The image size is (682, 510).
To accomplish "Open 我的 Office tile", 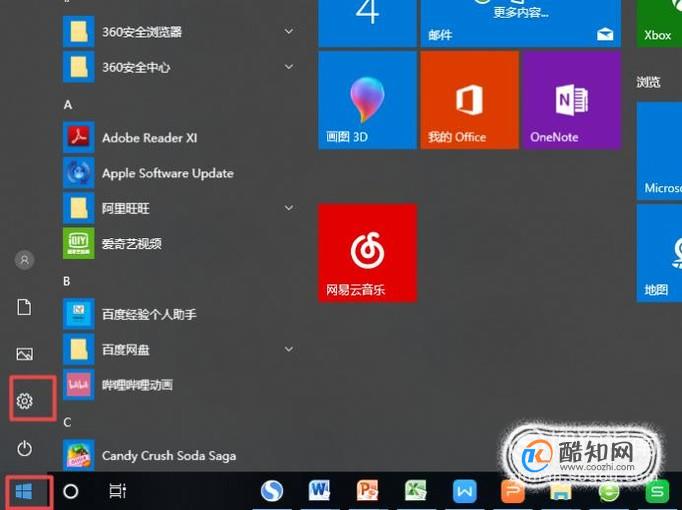I will click(x=470, y=100).
